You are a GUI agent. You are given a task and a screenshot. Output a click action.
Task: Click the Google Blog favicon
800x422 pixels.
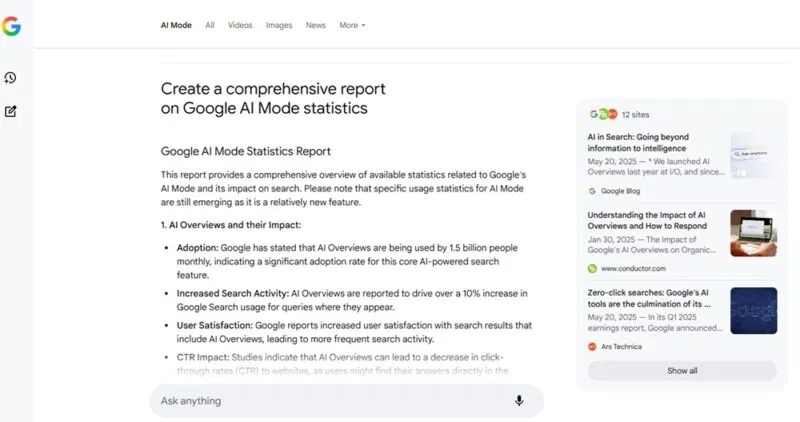(x=592, y=190)
